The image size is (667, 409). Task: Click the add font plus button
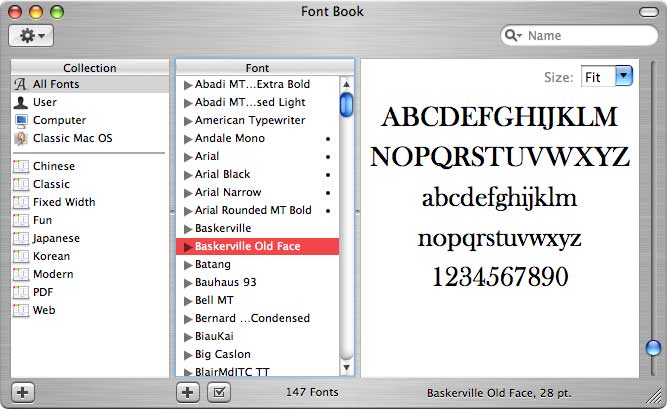pos(188,392)
